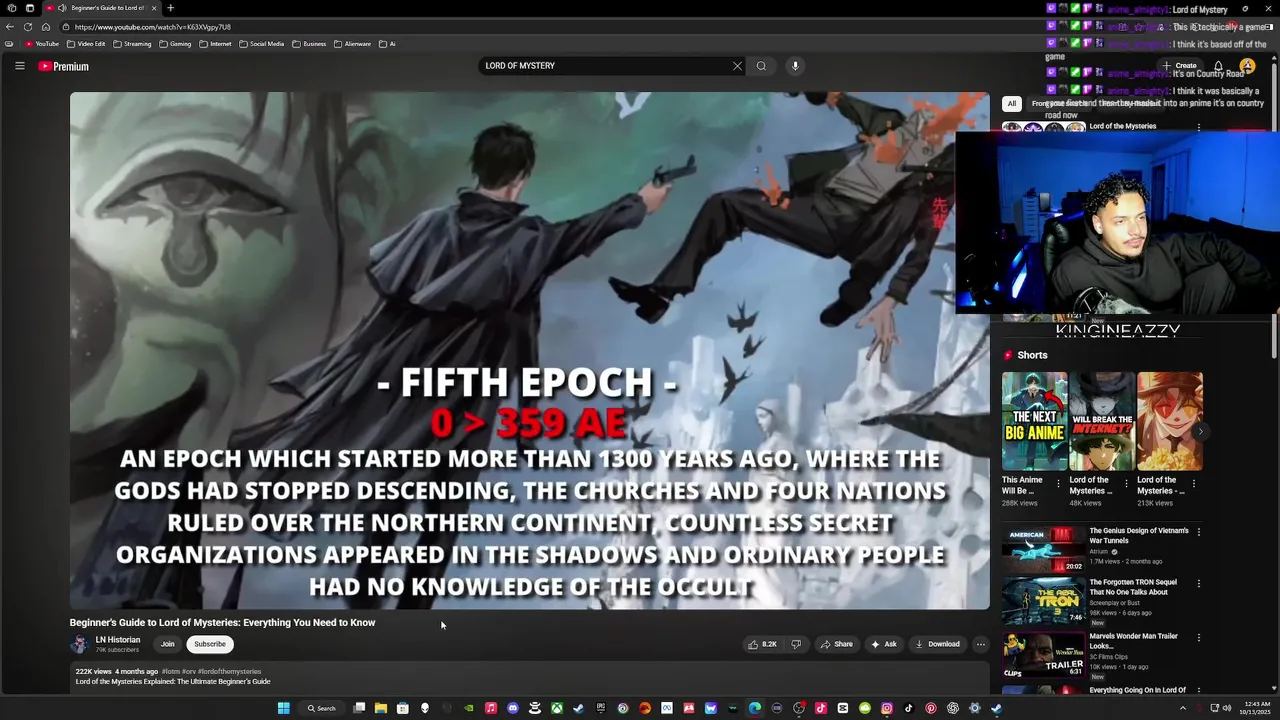Open LN Historian channel avatar
Viewport: 1280px width, 720px height.
click(79, 644)
